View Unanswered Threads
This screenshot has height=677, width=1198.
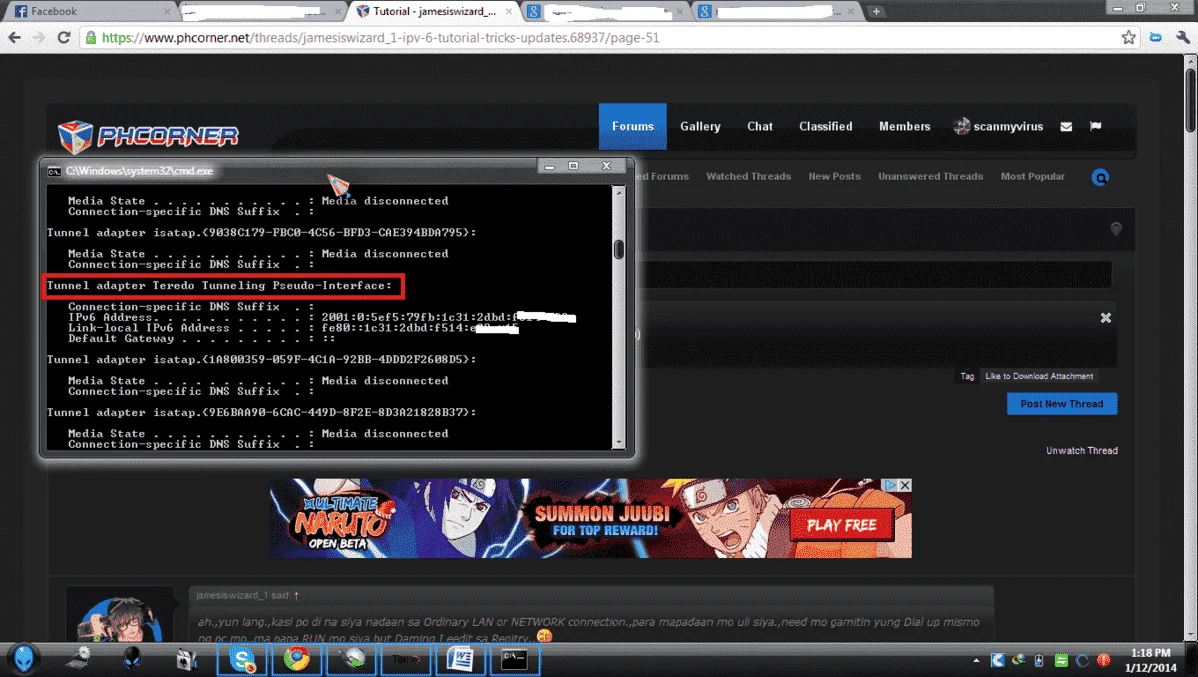[x=930, y=177]
